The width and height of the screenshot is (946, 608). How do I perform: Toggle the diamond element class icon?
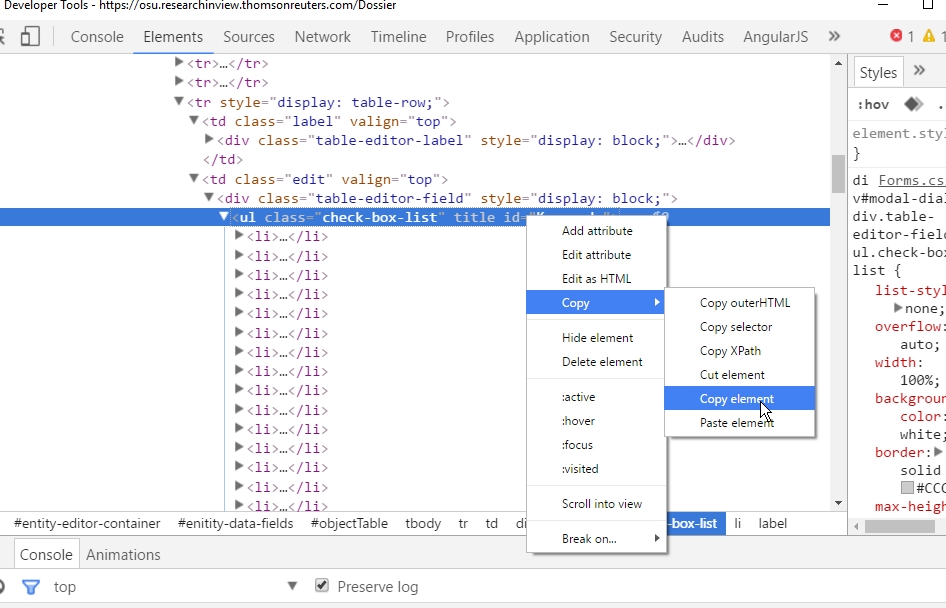(913, 104)
